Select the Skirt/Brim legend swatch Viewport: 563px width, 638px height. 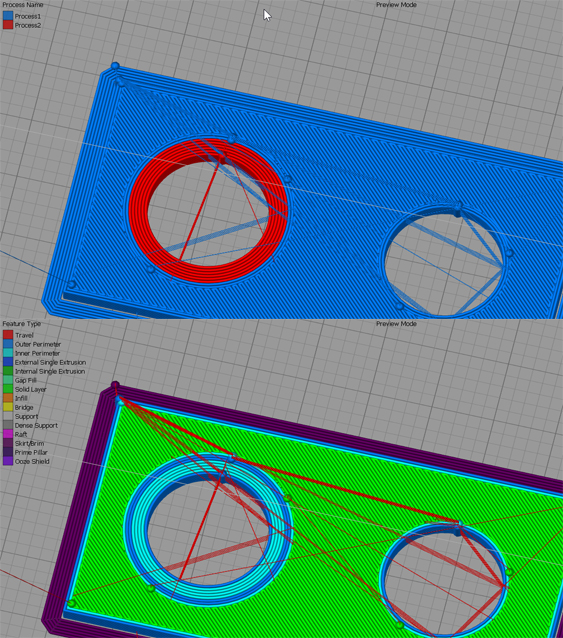[8, 443]
